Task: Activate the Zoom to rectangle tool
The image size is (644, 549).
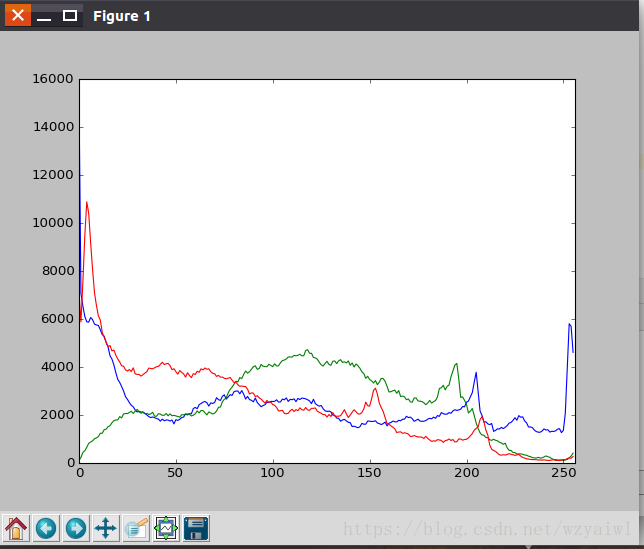Action: (x=136, y=528)
